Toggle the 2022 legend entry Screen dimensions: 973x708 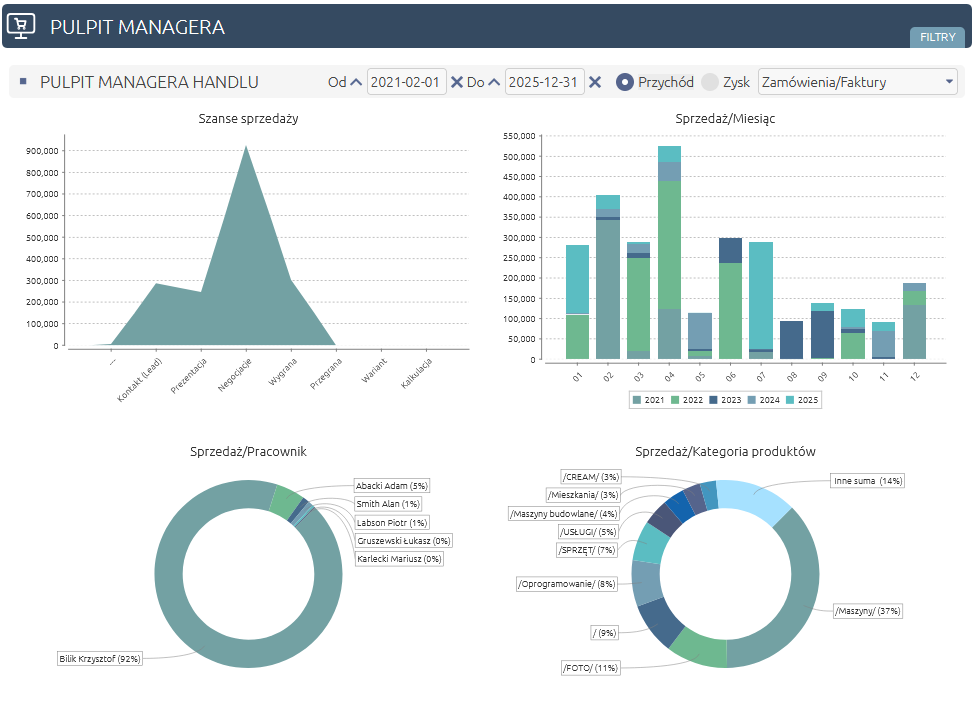[x=687, y=400]
